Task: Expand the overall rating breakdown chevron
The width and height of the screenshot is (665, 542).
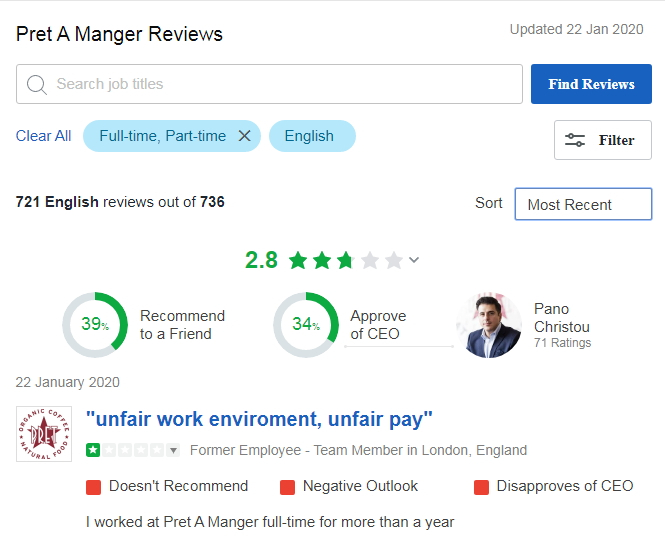Action: (414, 261)
